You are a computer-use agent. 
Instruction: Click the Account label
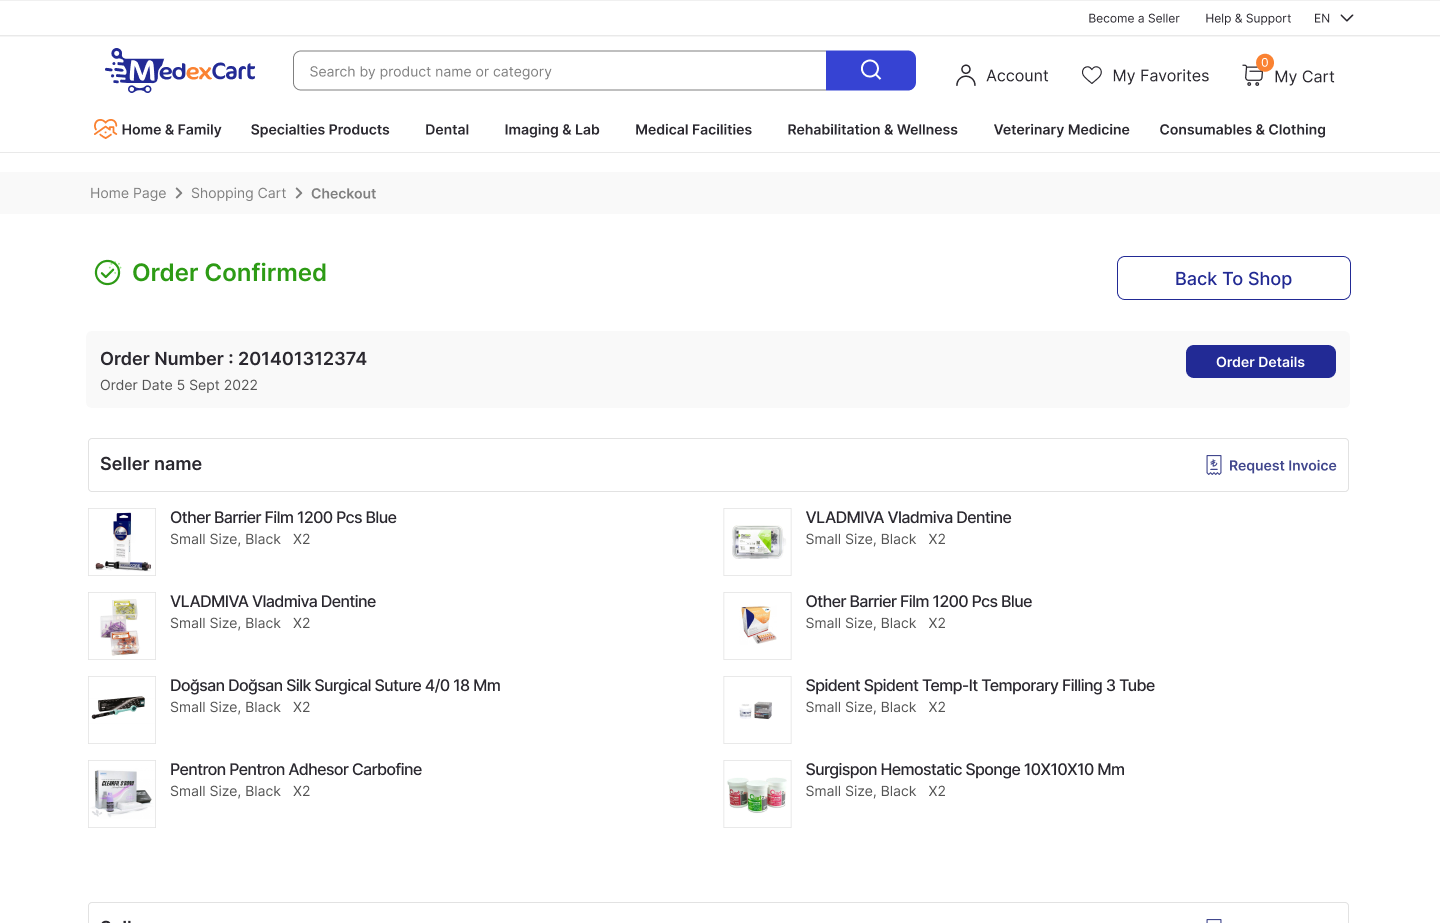1017,75
